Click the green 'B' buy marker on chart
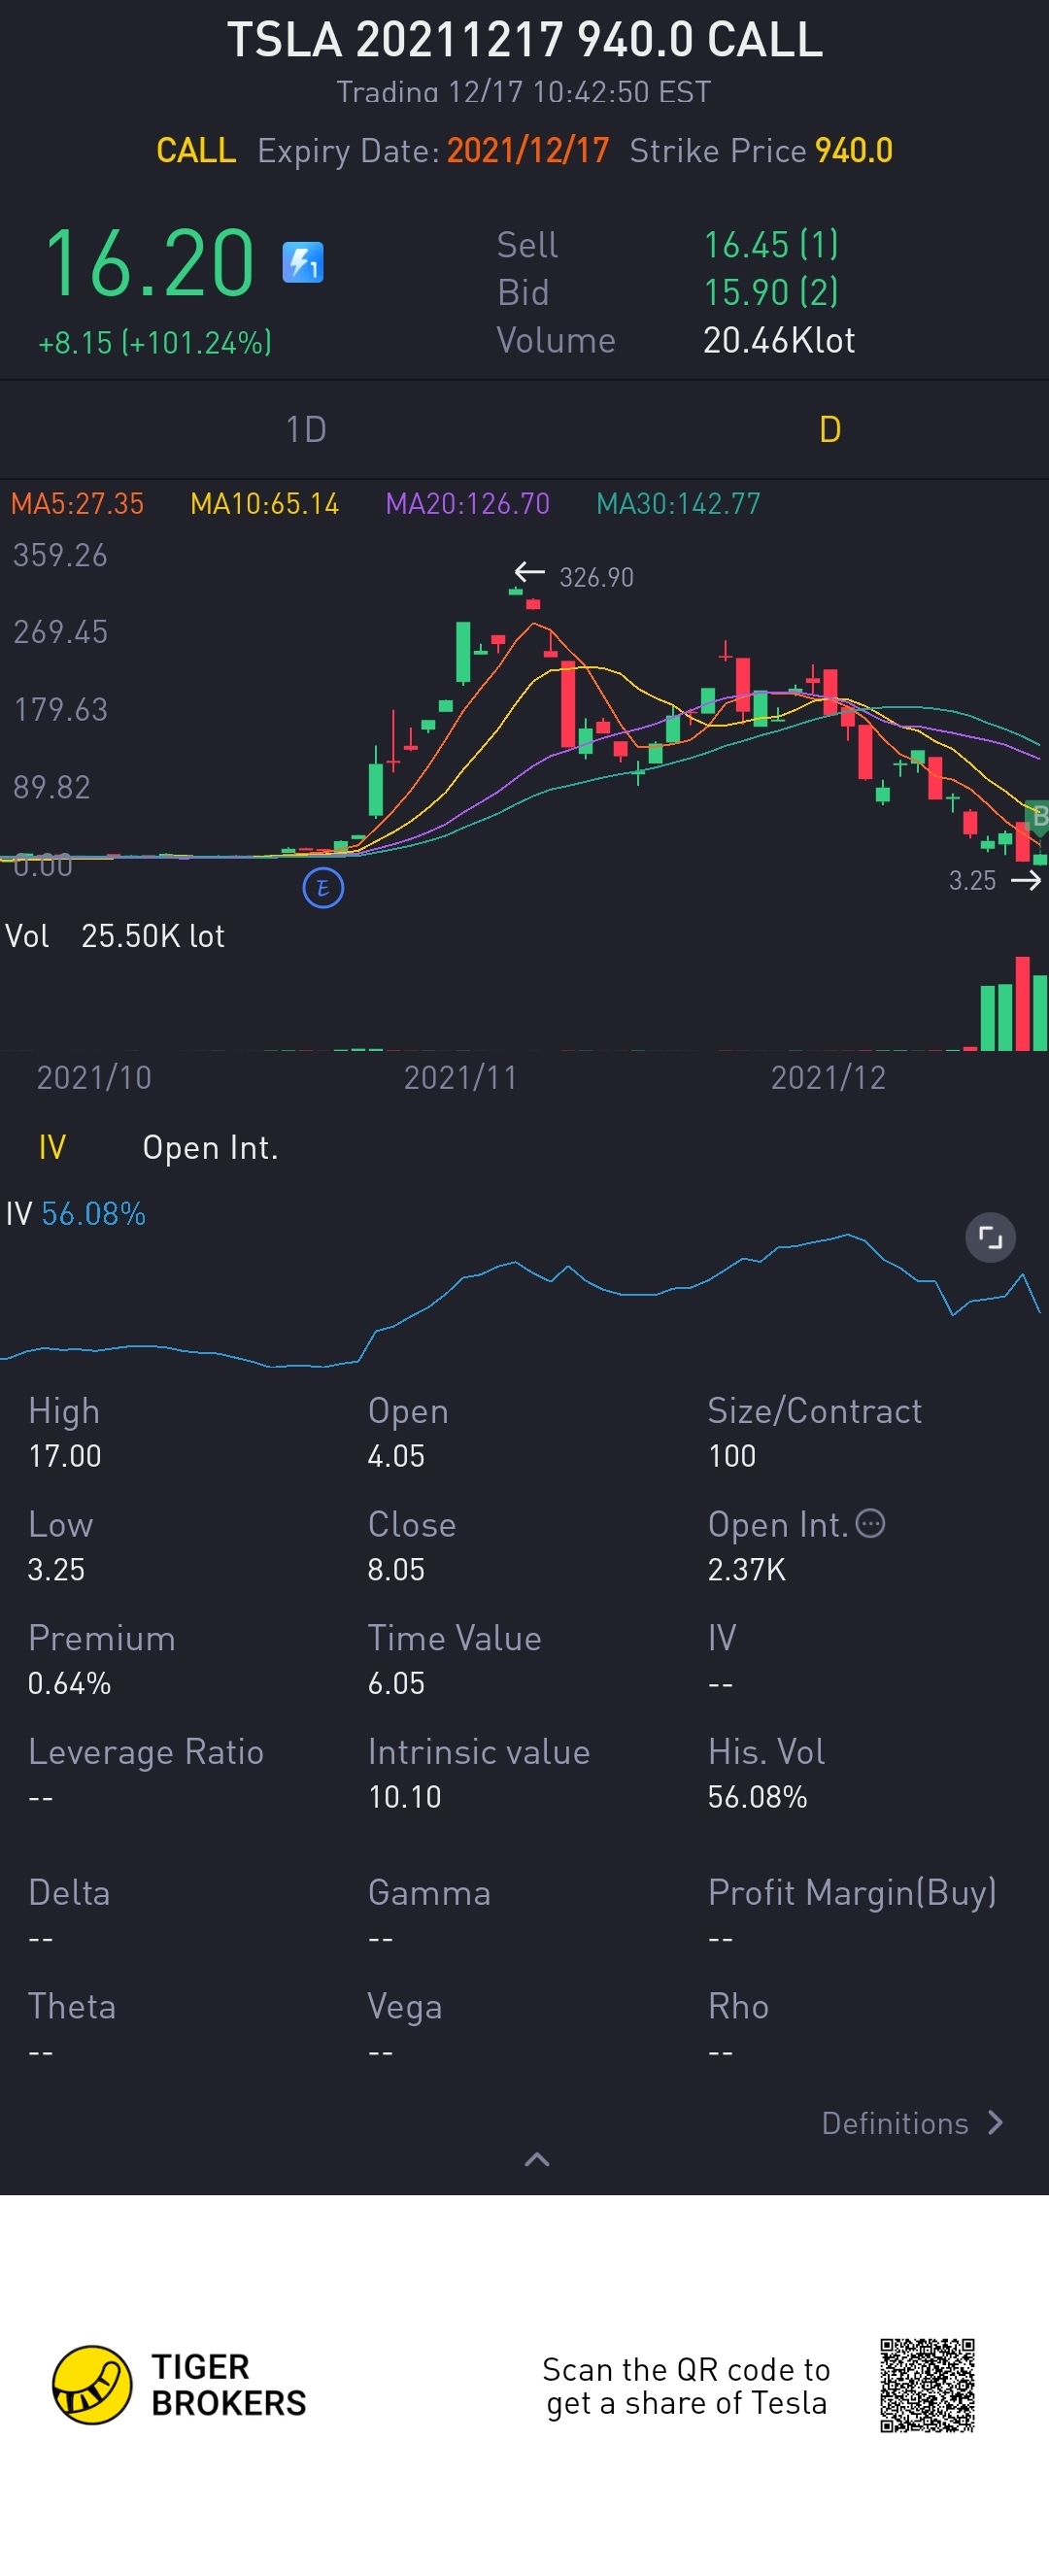This screenshot has height=2576, width=1049. coord(1038,816)
